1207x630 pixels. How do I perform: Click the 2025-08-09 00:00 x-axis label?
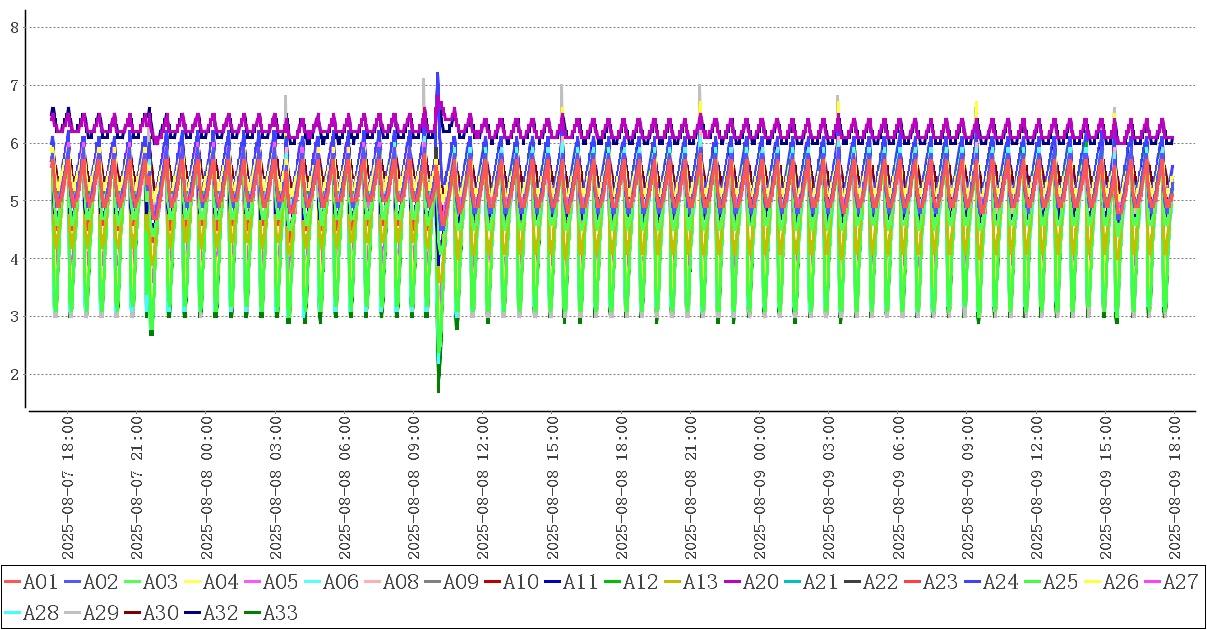[759, 489]
